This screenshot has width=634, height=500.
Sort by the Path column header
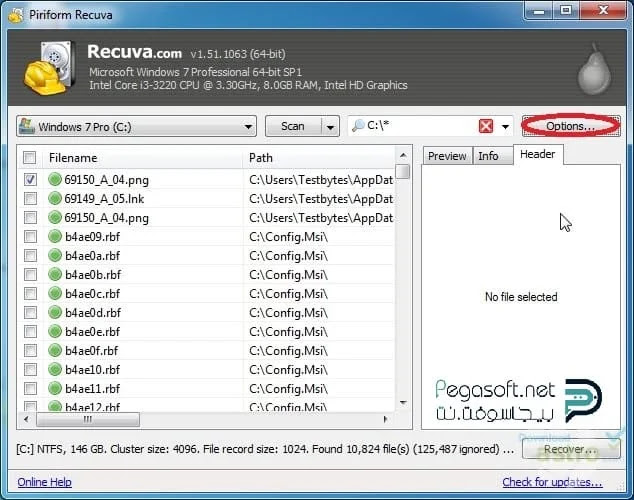point(319,158)
